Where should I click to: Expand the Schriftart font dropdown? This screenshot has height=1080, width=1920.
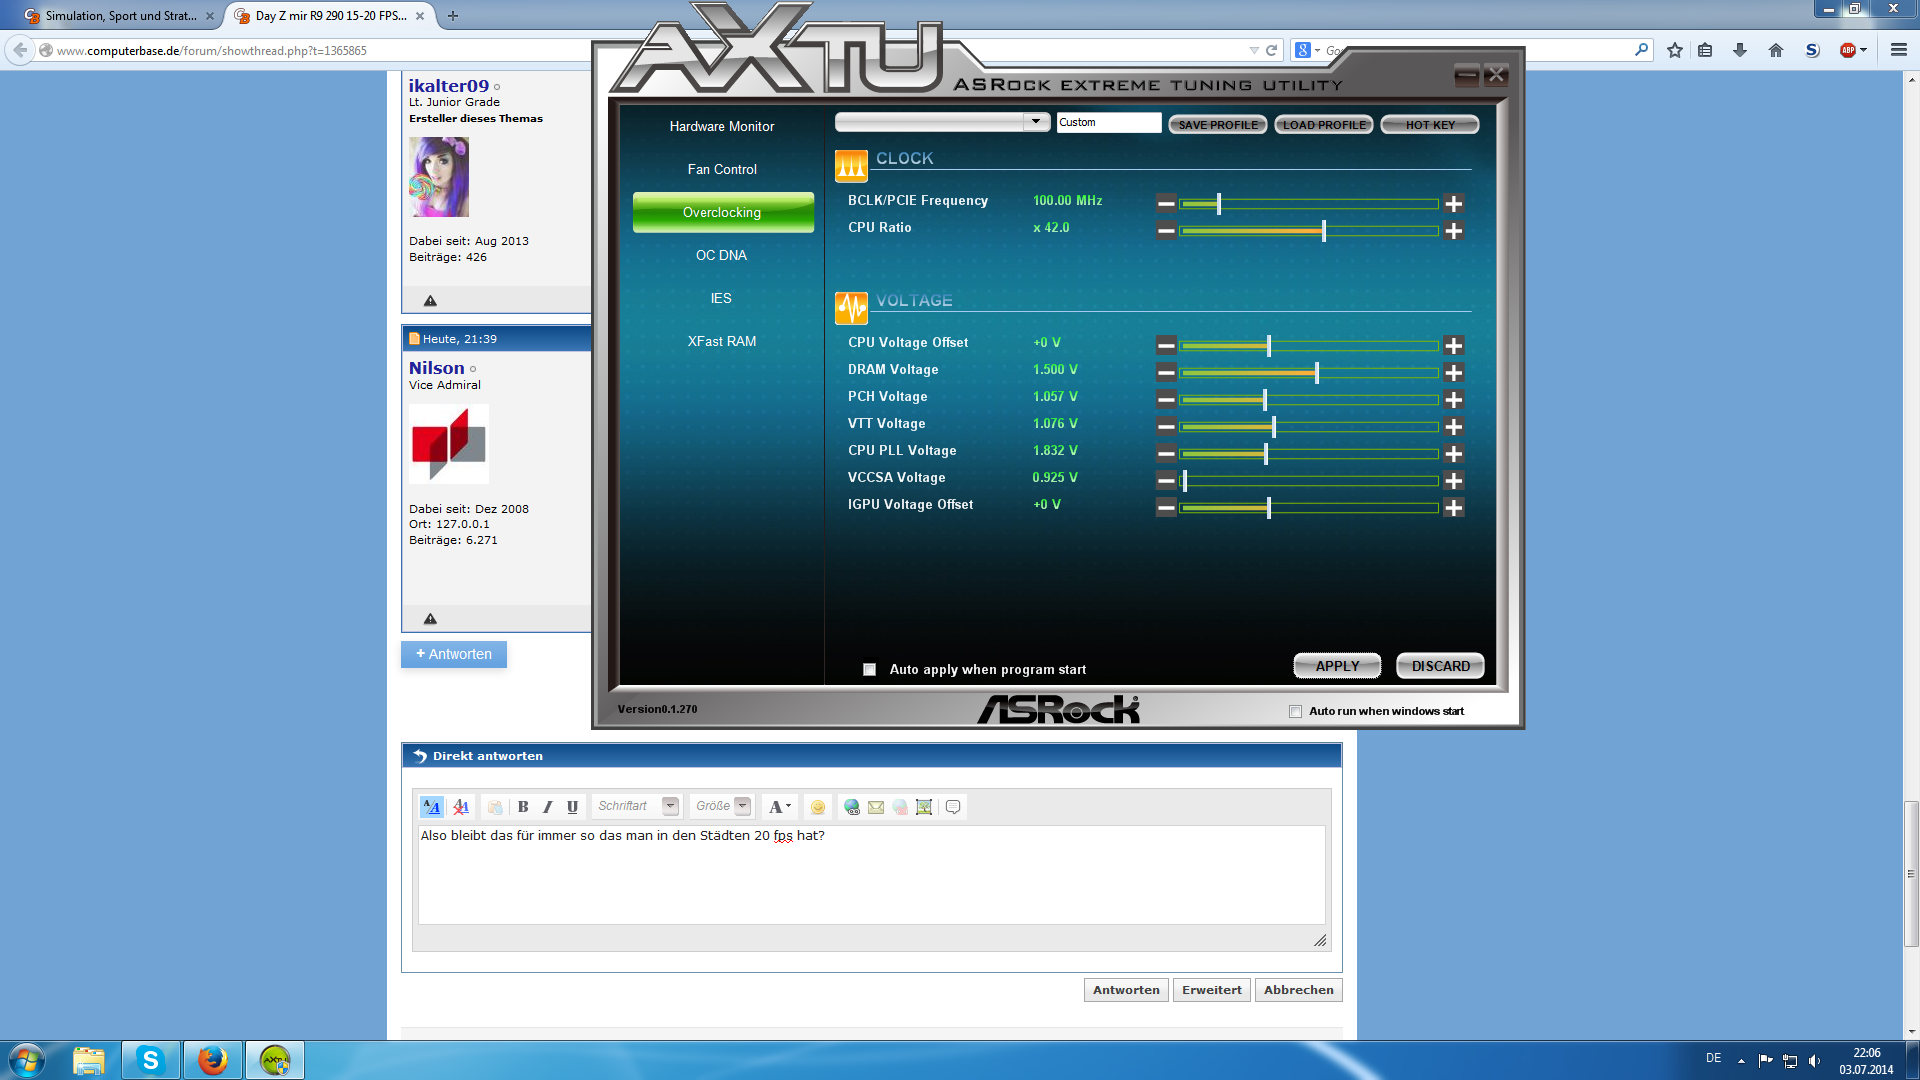[x=670, y=806]
